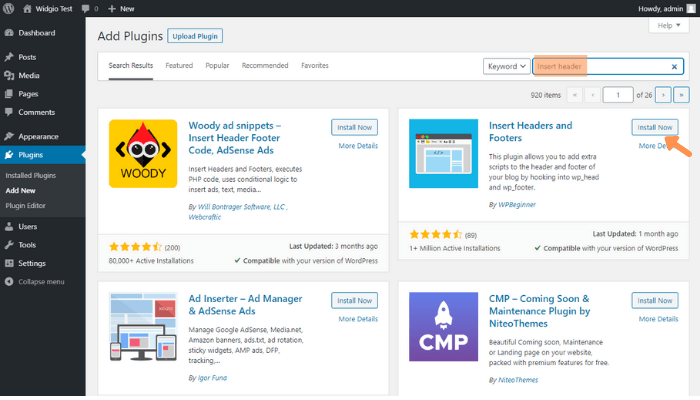Open NiteoThemes author link
700x400 pixels.
coord(518,380)
